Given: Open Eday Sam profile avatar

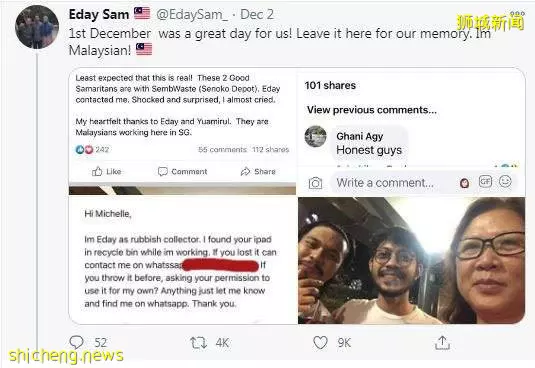Looking at the screenshot, I should 37,27.
